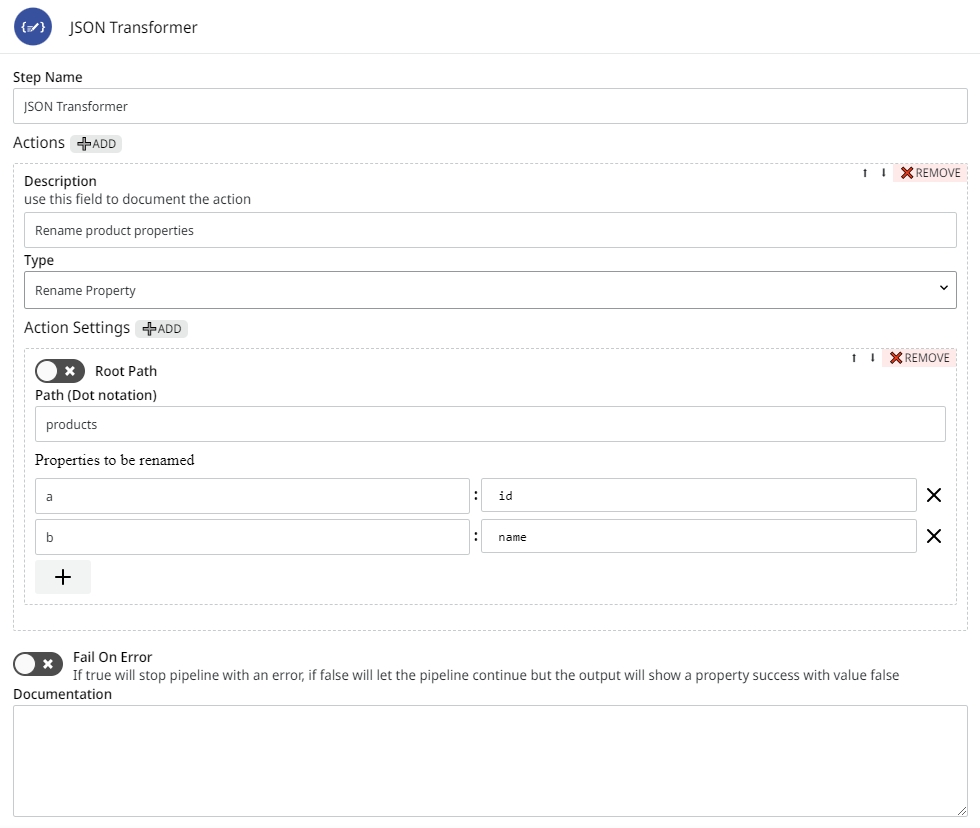Enable the Fail On Error switch

click(x=38, y=664)
